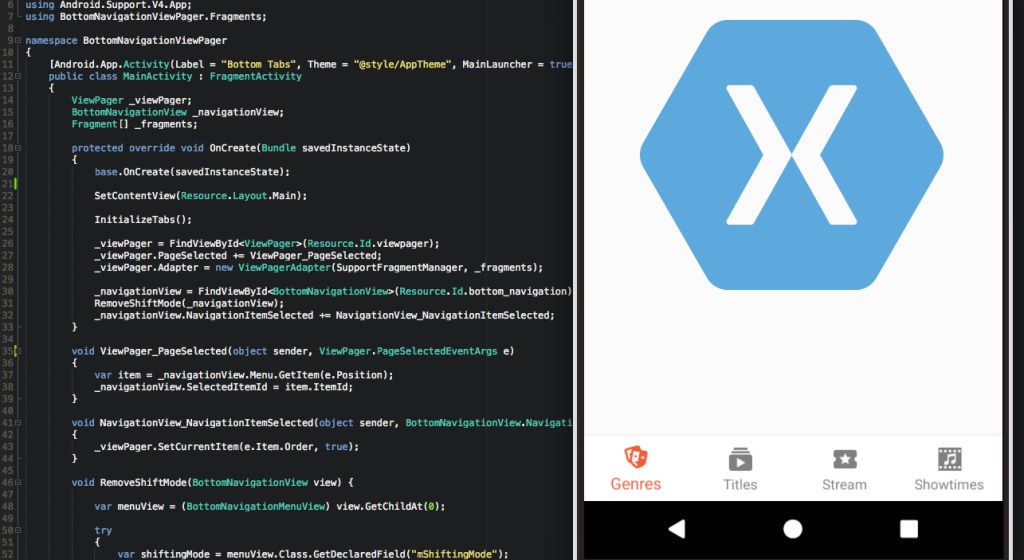Viewport: 1024px width, 560px height.
Task: Collapse the OnCreate method fold on line 18
Action: (18, 148)
